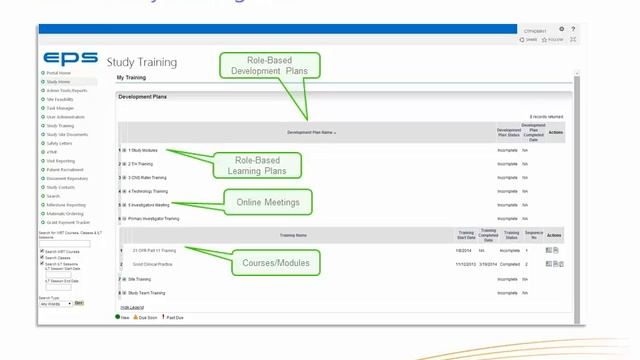Expand the 5 Investigators Meeting plan
This screenshot has width=640, height=360.
coord(124,205)
